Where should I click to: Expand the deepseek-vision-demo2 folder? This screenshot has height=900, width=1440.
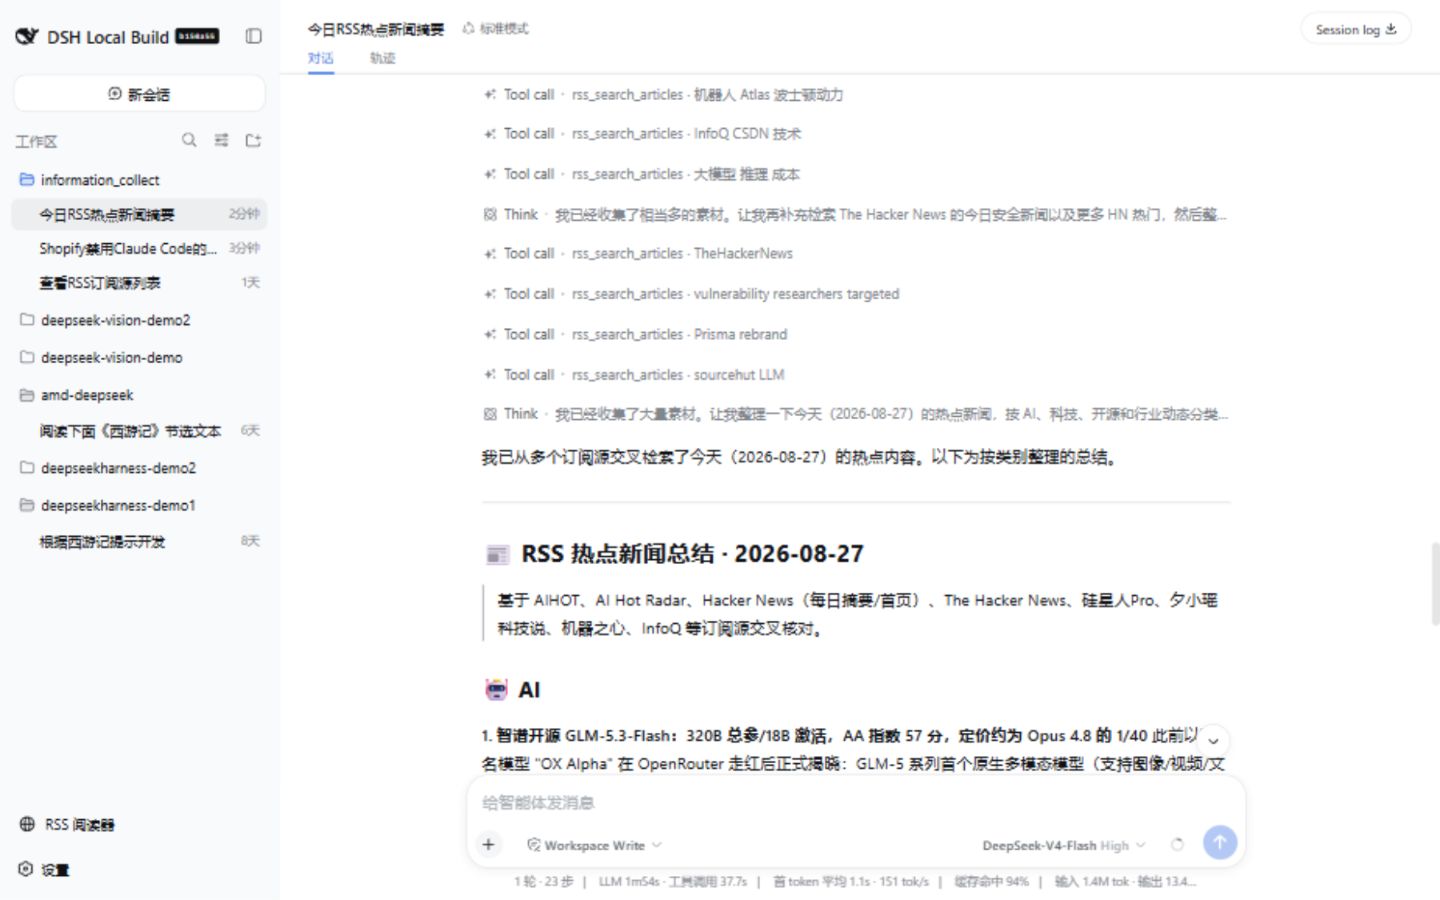tap(139, 320)
